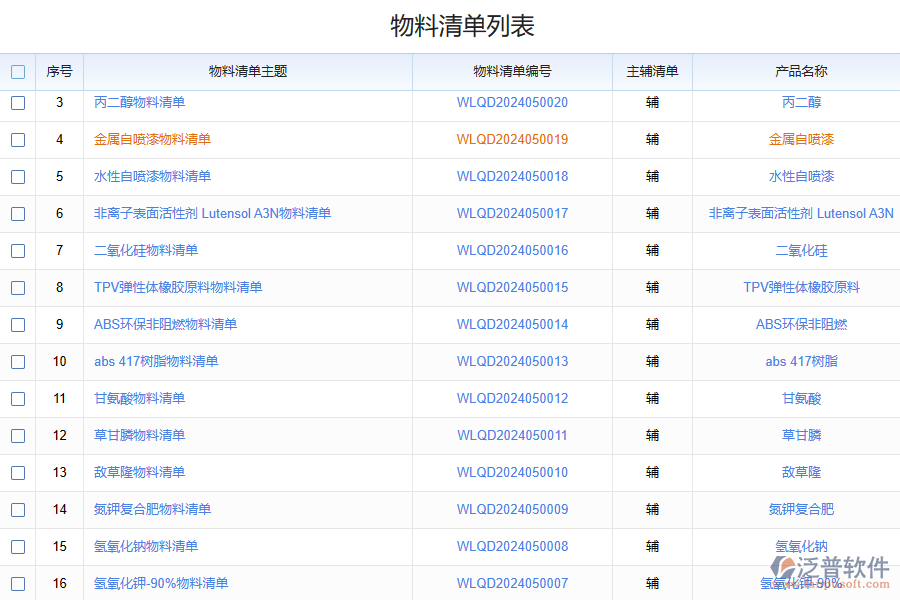Tick the checkbox next to 金属自喷漆物料清单
This screenshot has width=900, height=600.
17,140
